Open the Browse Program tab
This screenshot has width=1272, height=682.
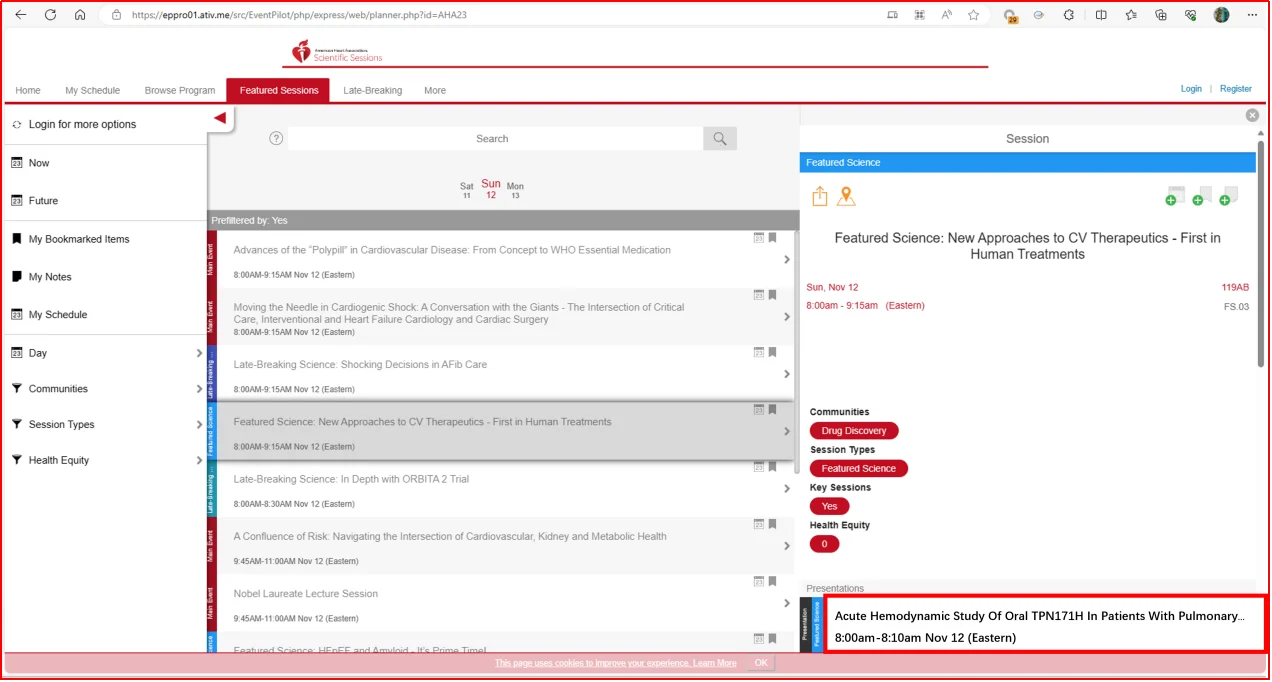click(180, 90)
